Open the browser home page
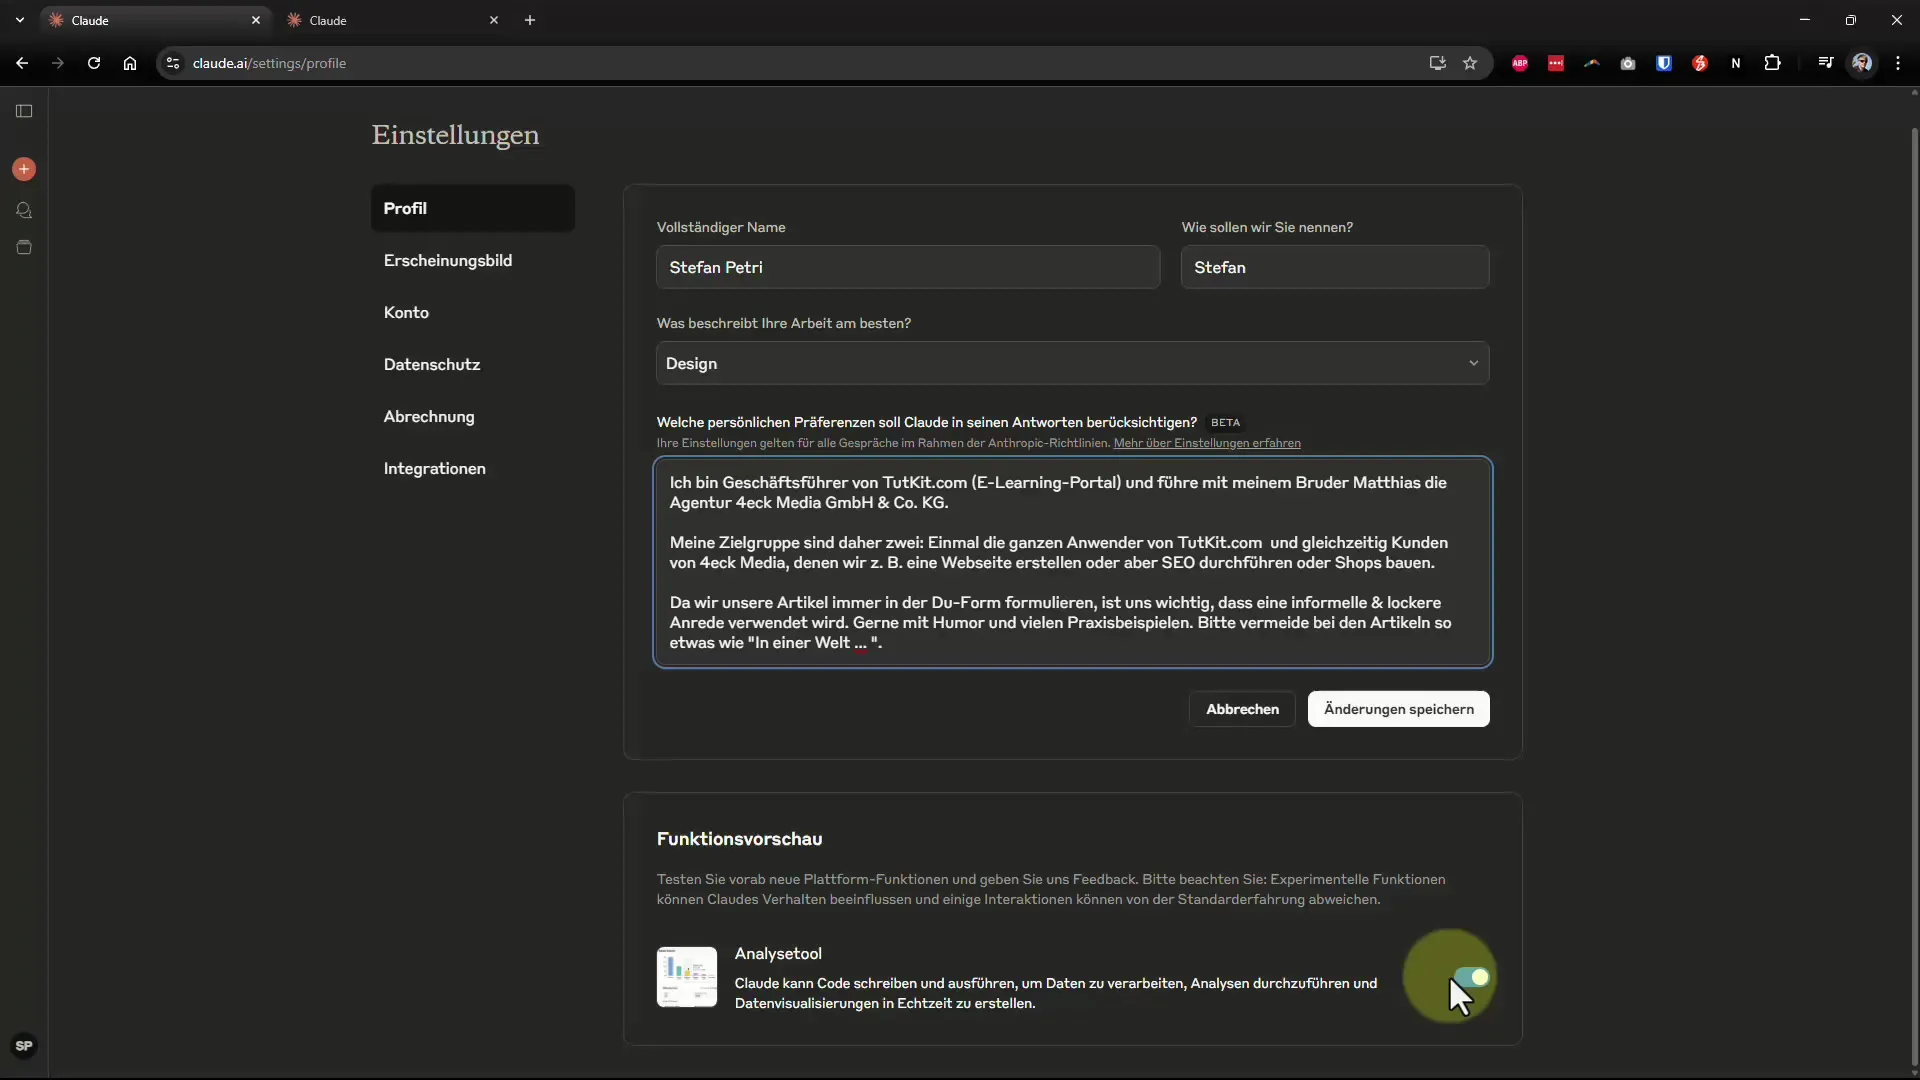The height and width of the screenshot is (1080, 1920). pyautogui.click(x=130, y=63)
